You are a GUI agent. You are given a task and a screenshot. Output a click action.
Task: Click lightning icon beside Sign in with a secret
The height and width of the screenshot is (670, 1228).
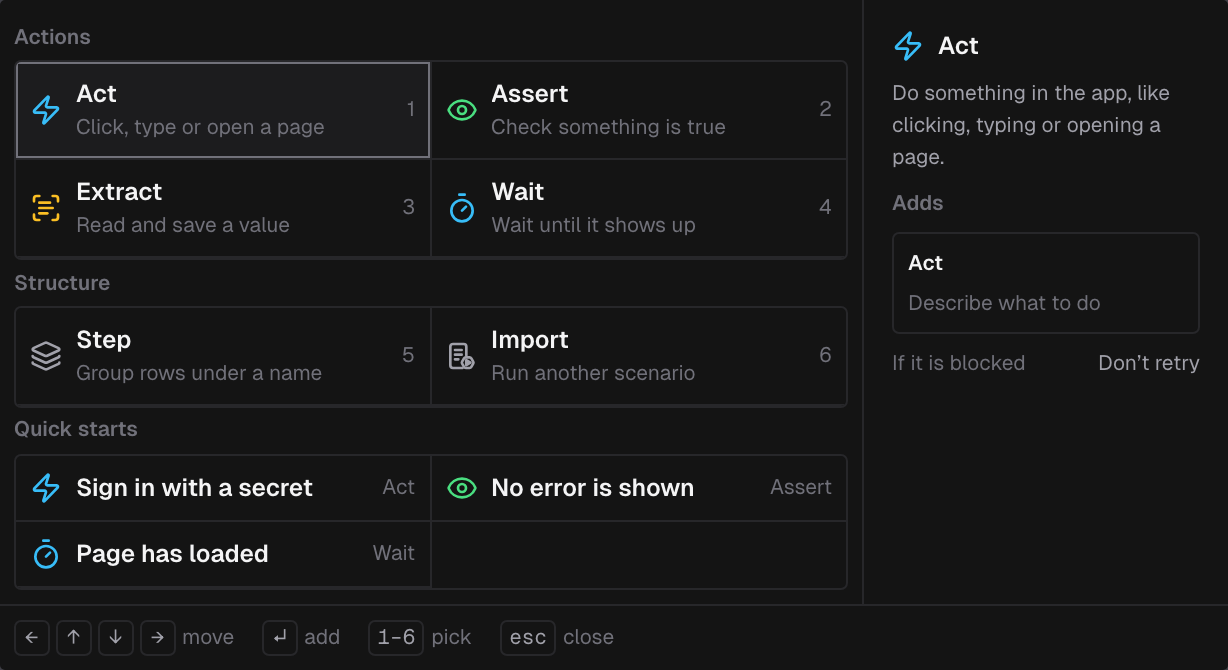point(46,488)
